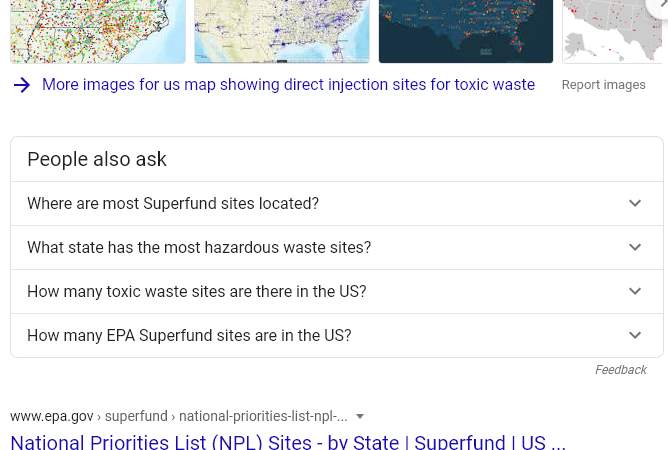
Task: Open the gray US map with Alaska thumbnail
Action: coord(613,32)
